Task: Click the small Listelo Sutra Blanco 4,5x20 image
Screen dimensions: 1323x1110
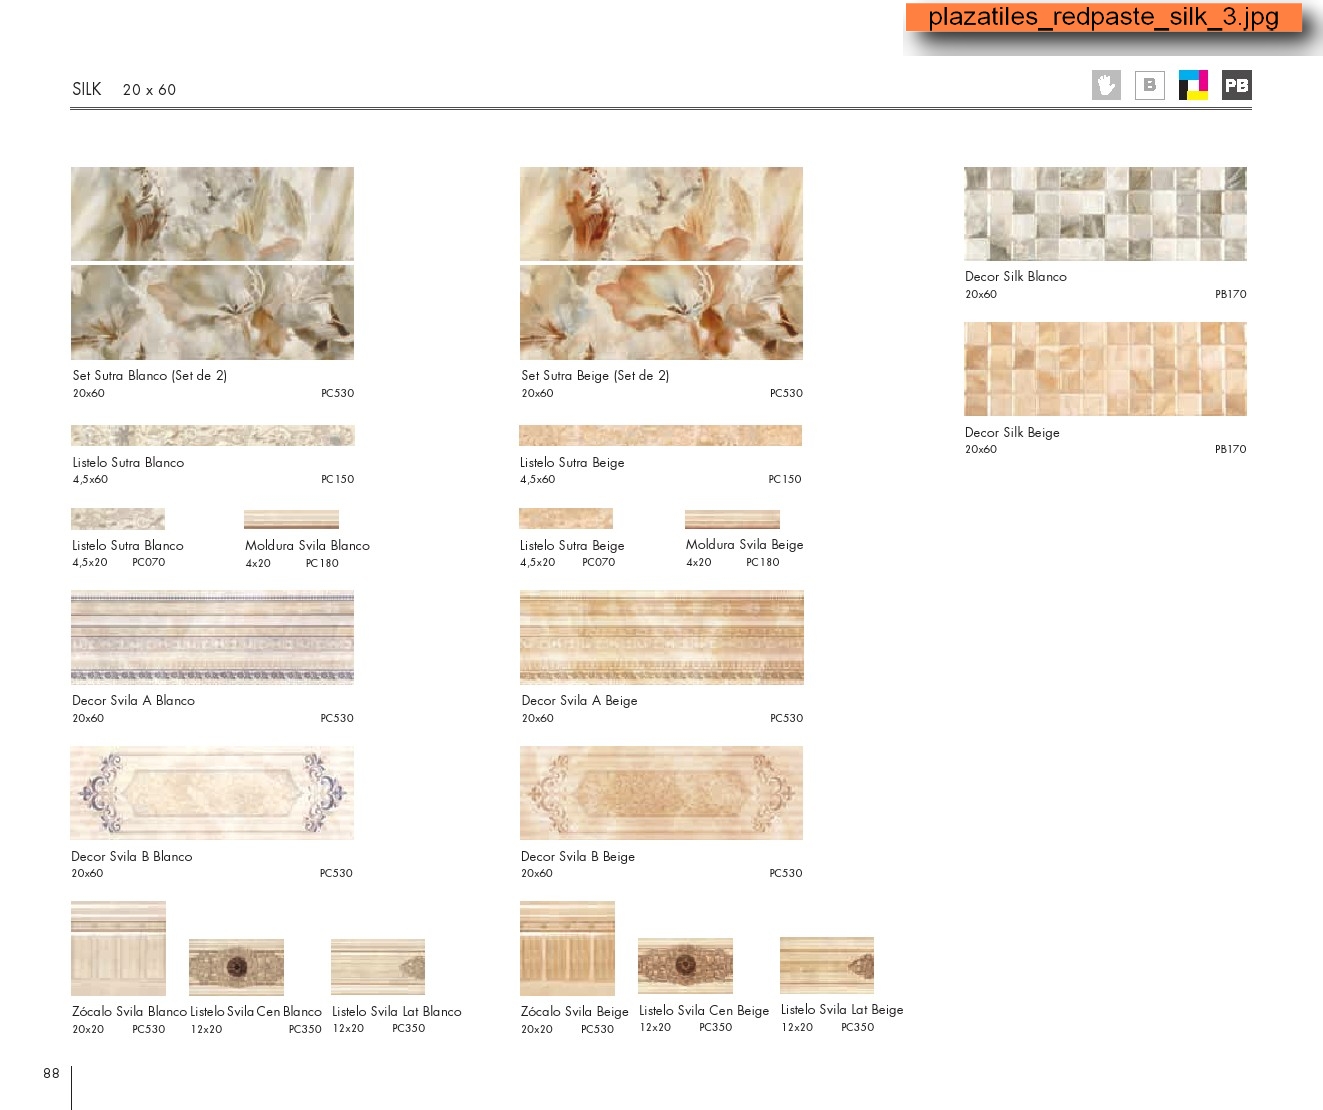Action: pos(118,519)
